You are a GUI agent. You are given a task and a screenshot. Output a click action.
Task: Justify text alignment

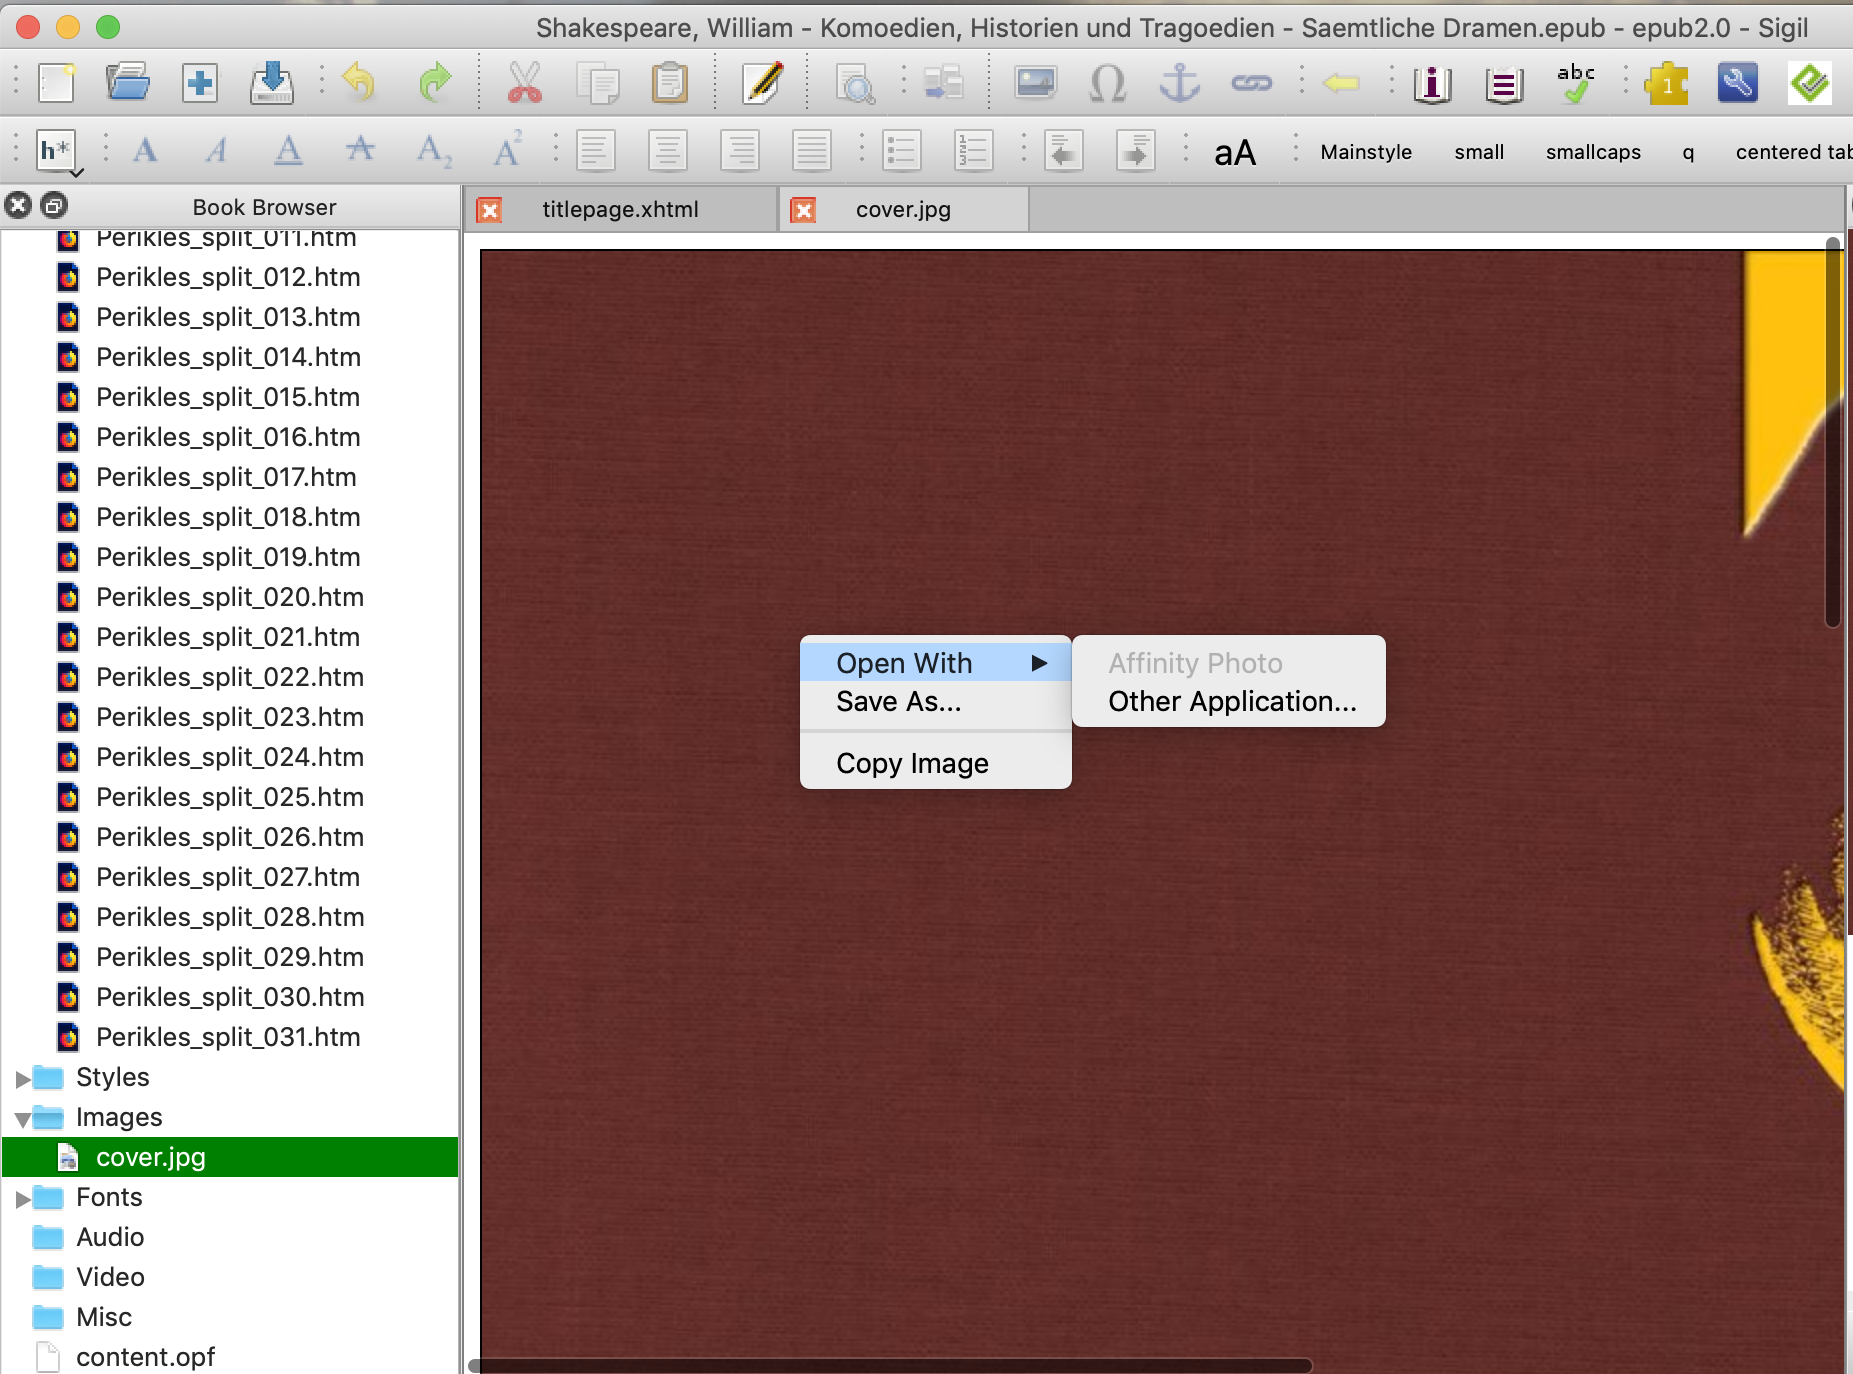(812, 151)
